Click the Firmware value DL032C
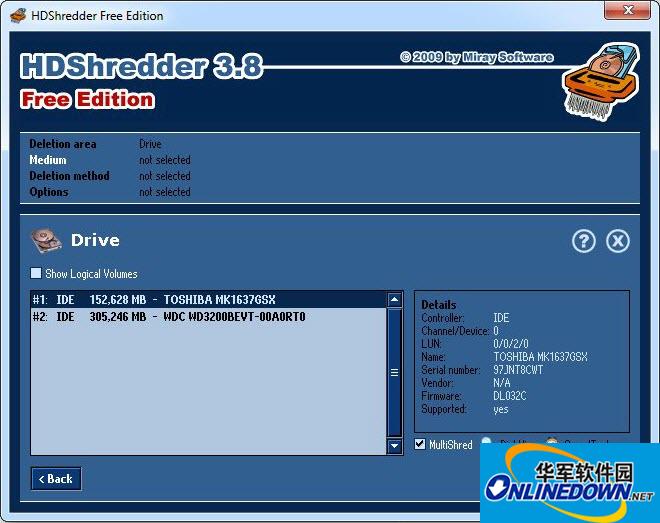660x523 pixels. click(x=510, y=396)
